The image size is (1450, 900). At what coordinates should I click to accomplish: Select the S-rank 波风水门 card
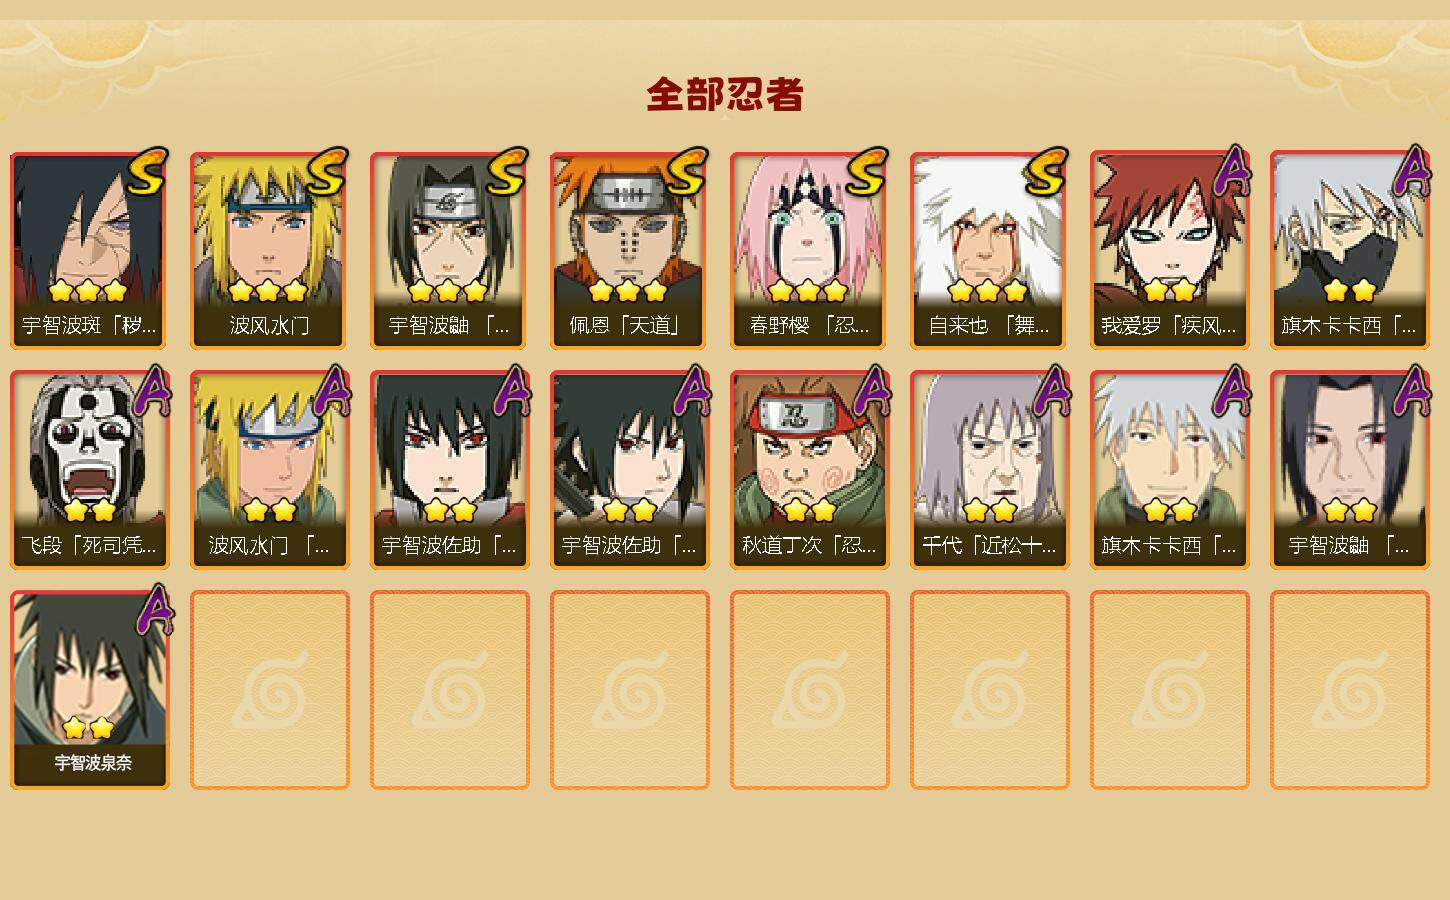coord(269,251)
